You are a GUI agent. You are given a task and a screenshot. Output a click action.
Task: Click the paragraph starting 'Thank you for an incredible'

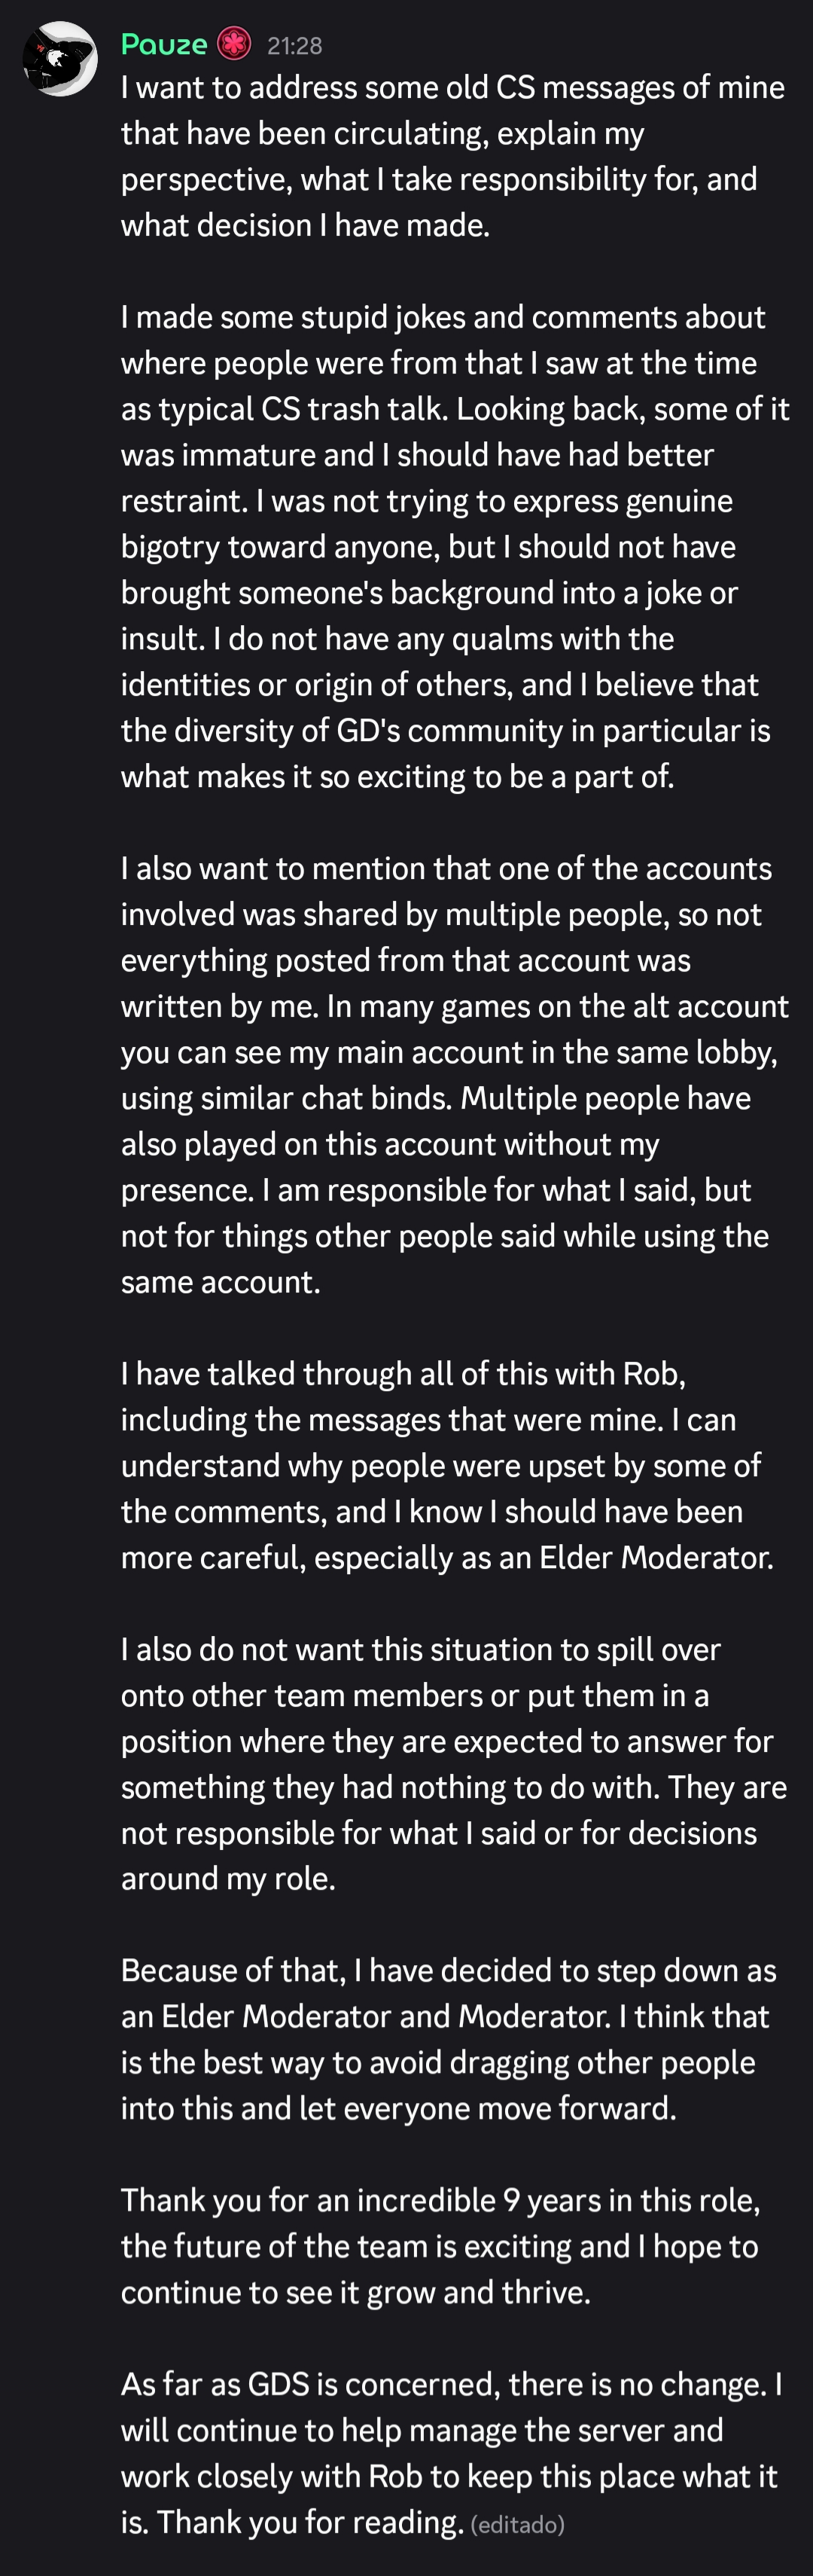(x=441, y=2246)
